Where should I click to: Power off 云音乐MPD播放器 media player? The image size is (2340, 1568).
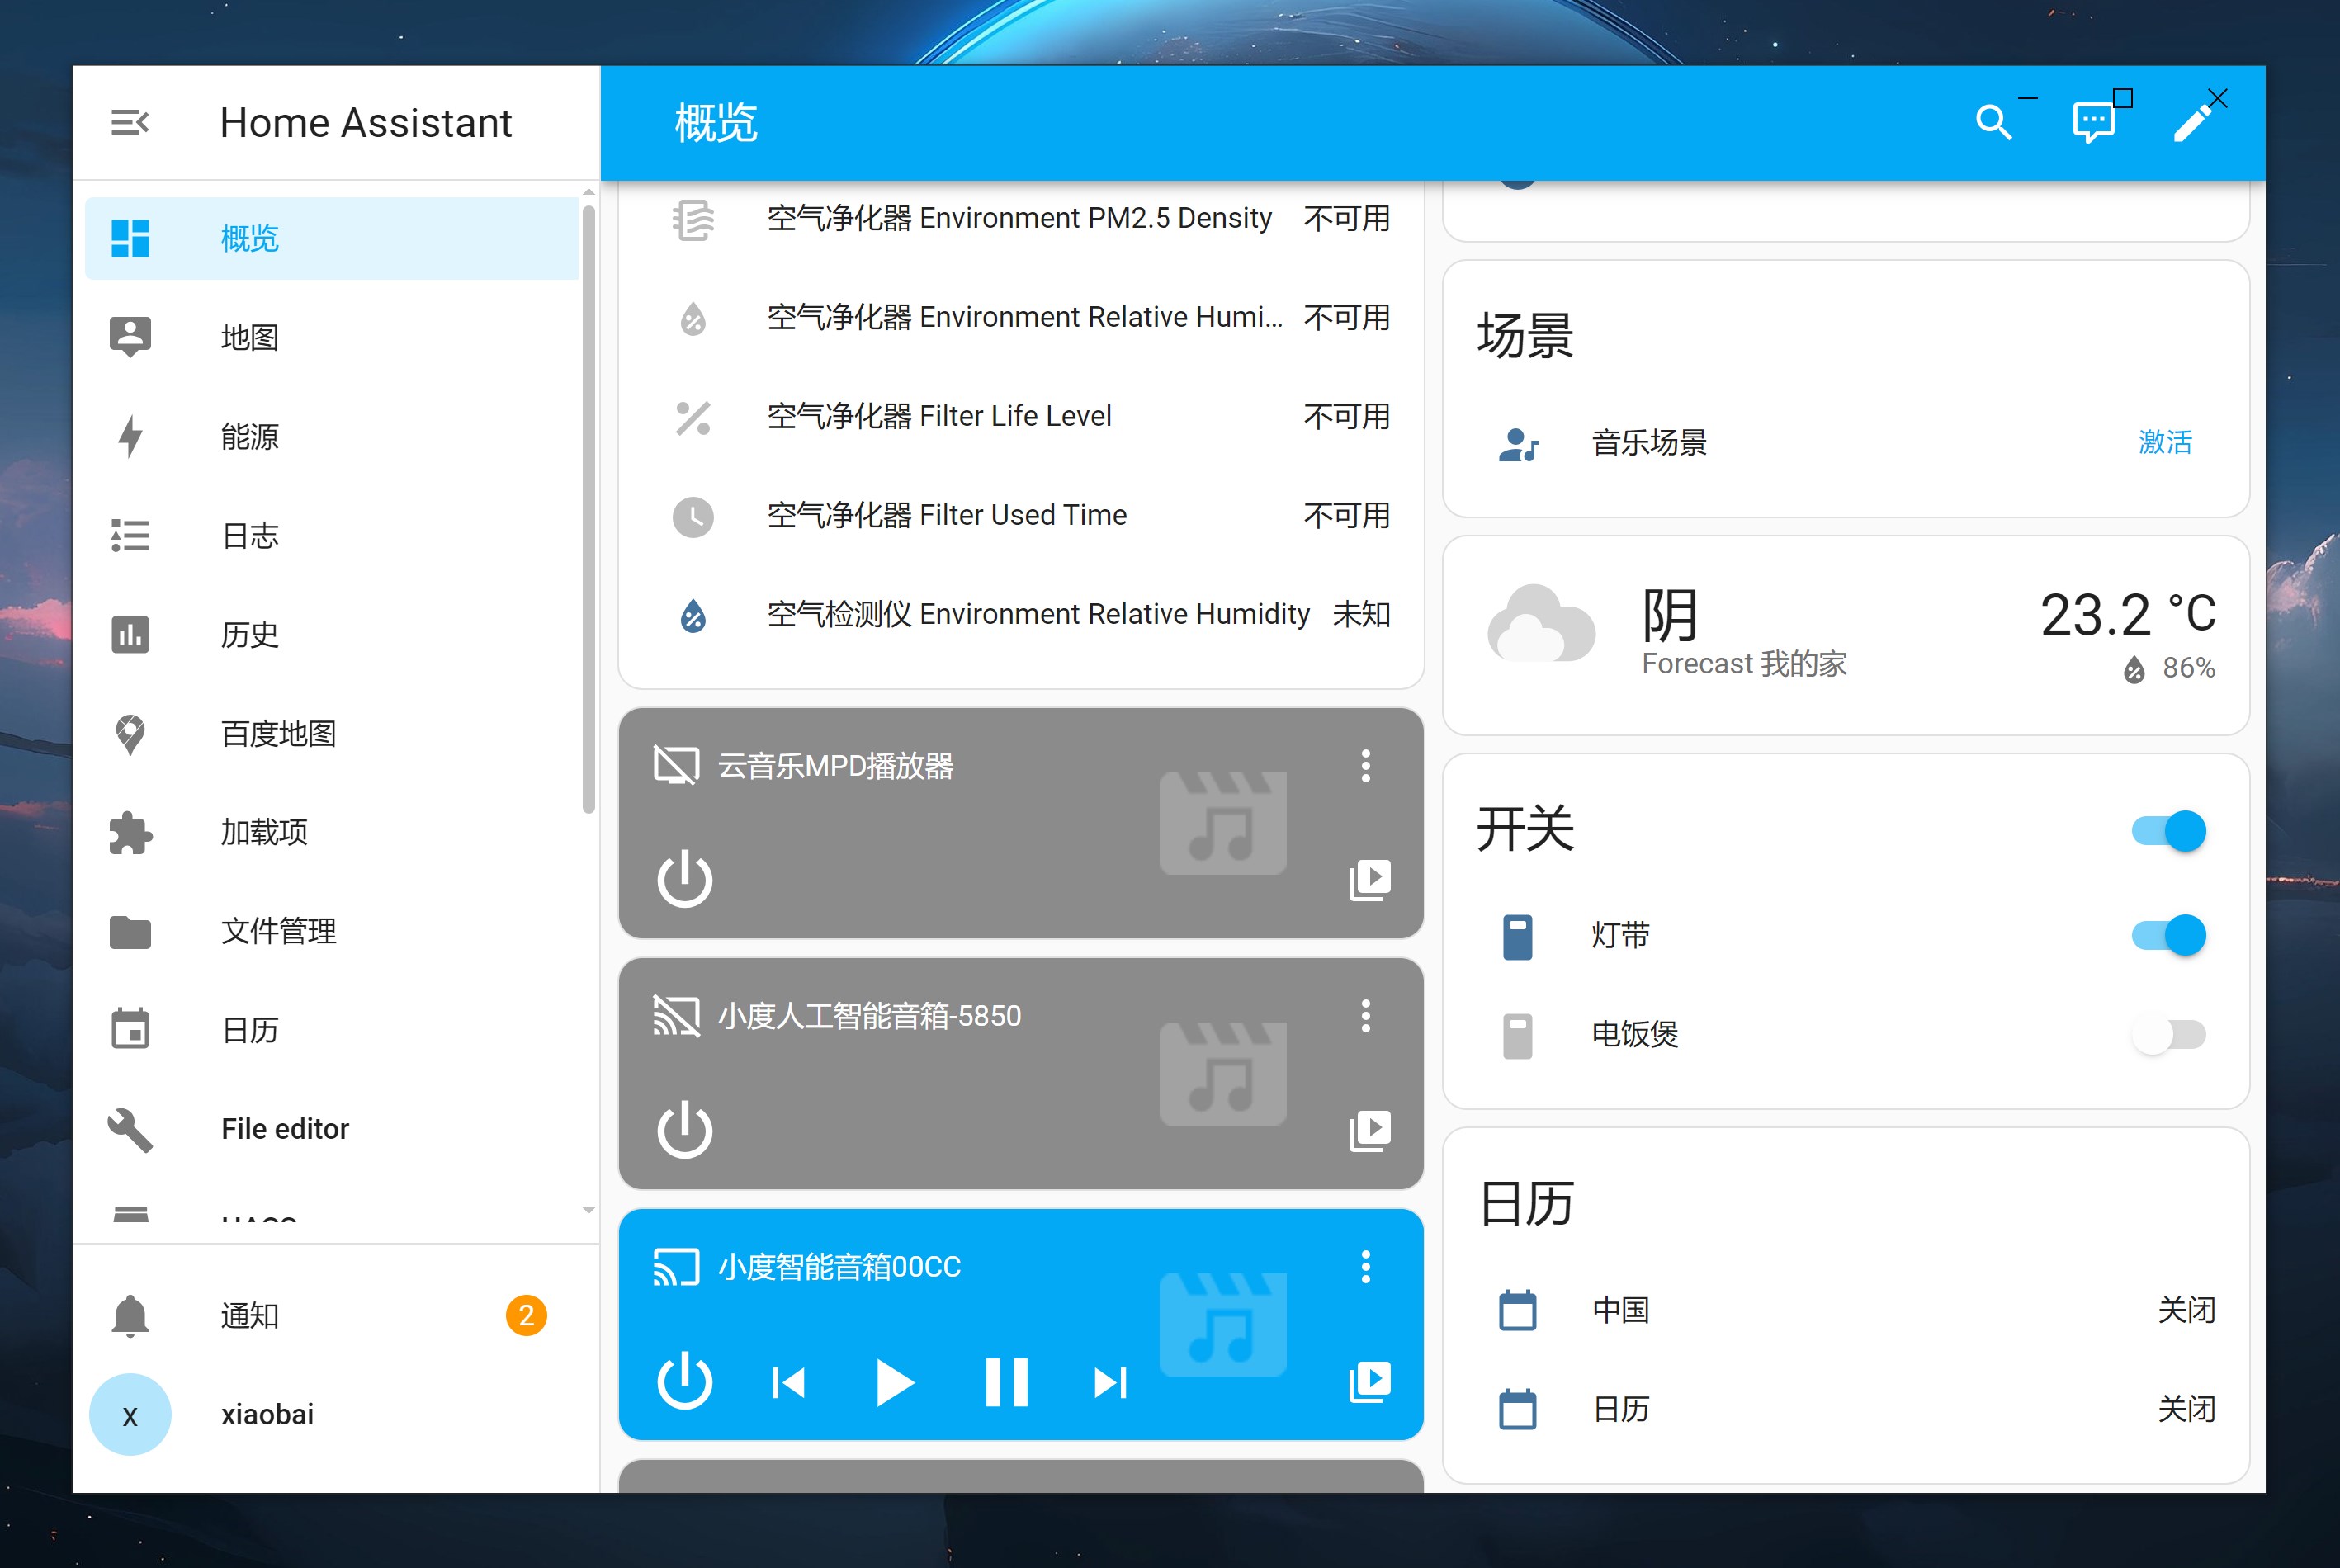684,880
